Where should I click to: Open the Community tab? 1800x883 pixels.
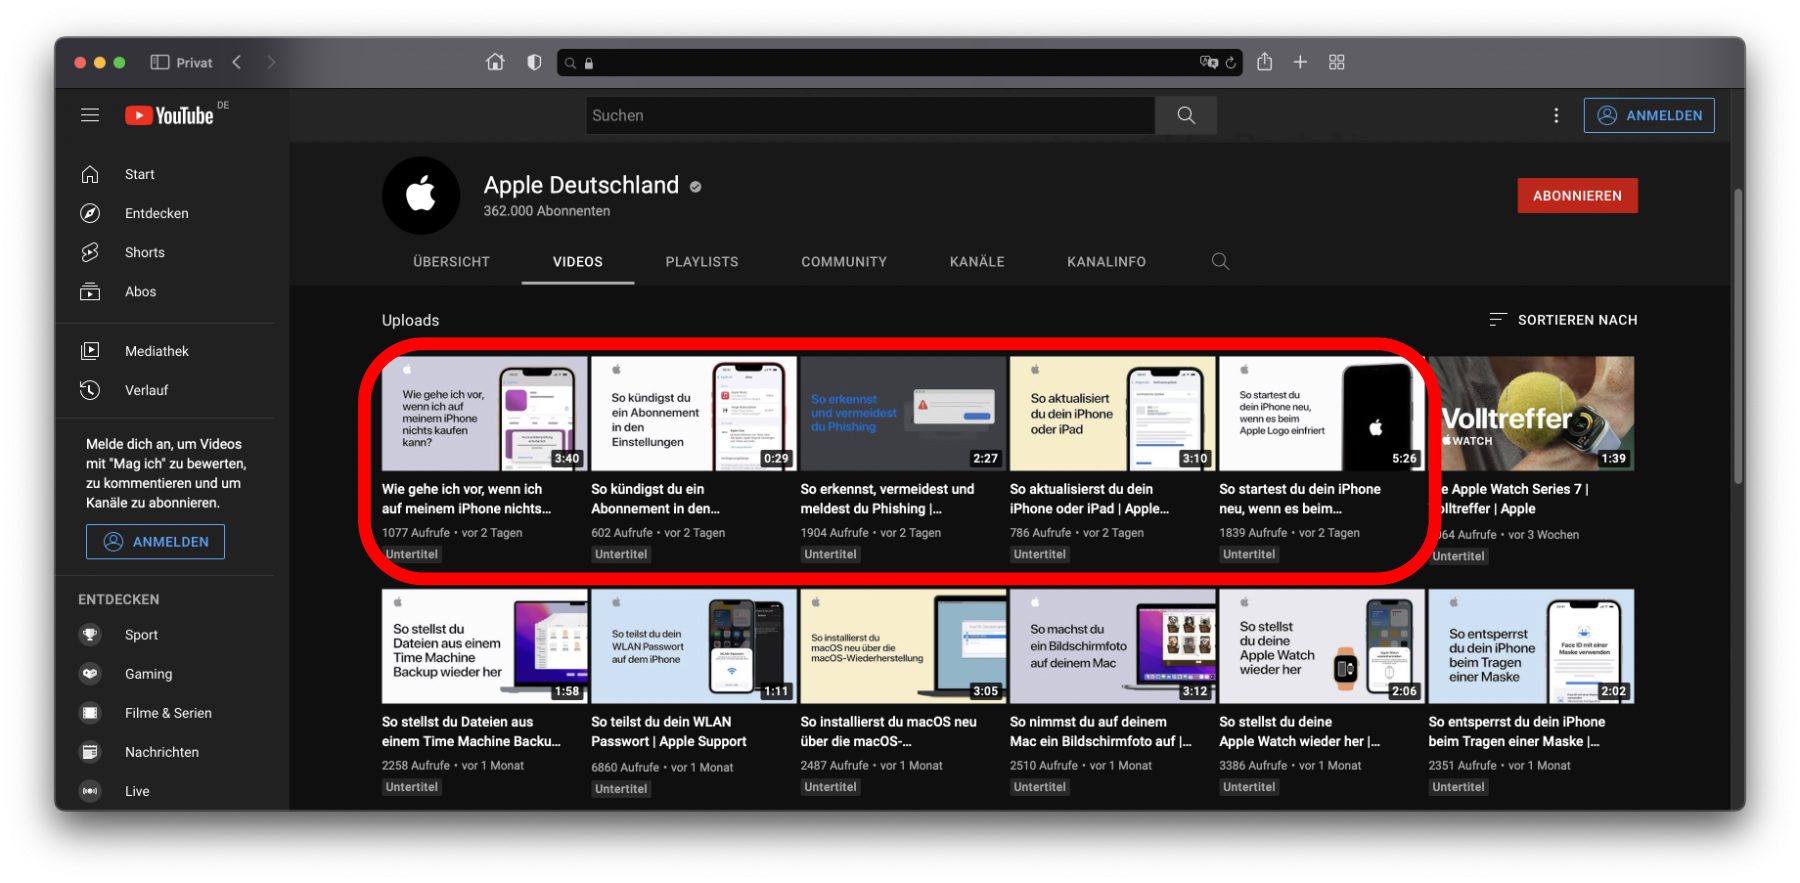(x=844, y=262)
